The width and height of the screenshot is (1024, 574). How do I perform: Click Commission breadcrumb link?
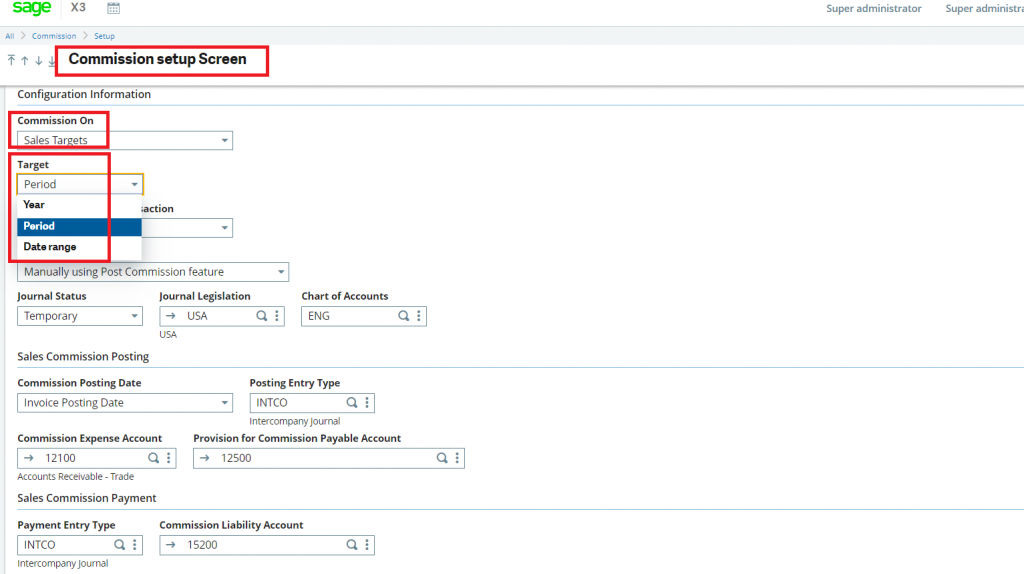click(x=54, y=36)
